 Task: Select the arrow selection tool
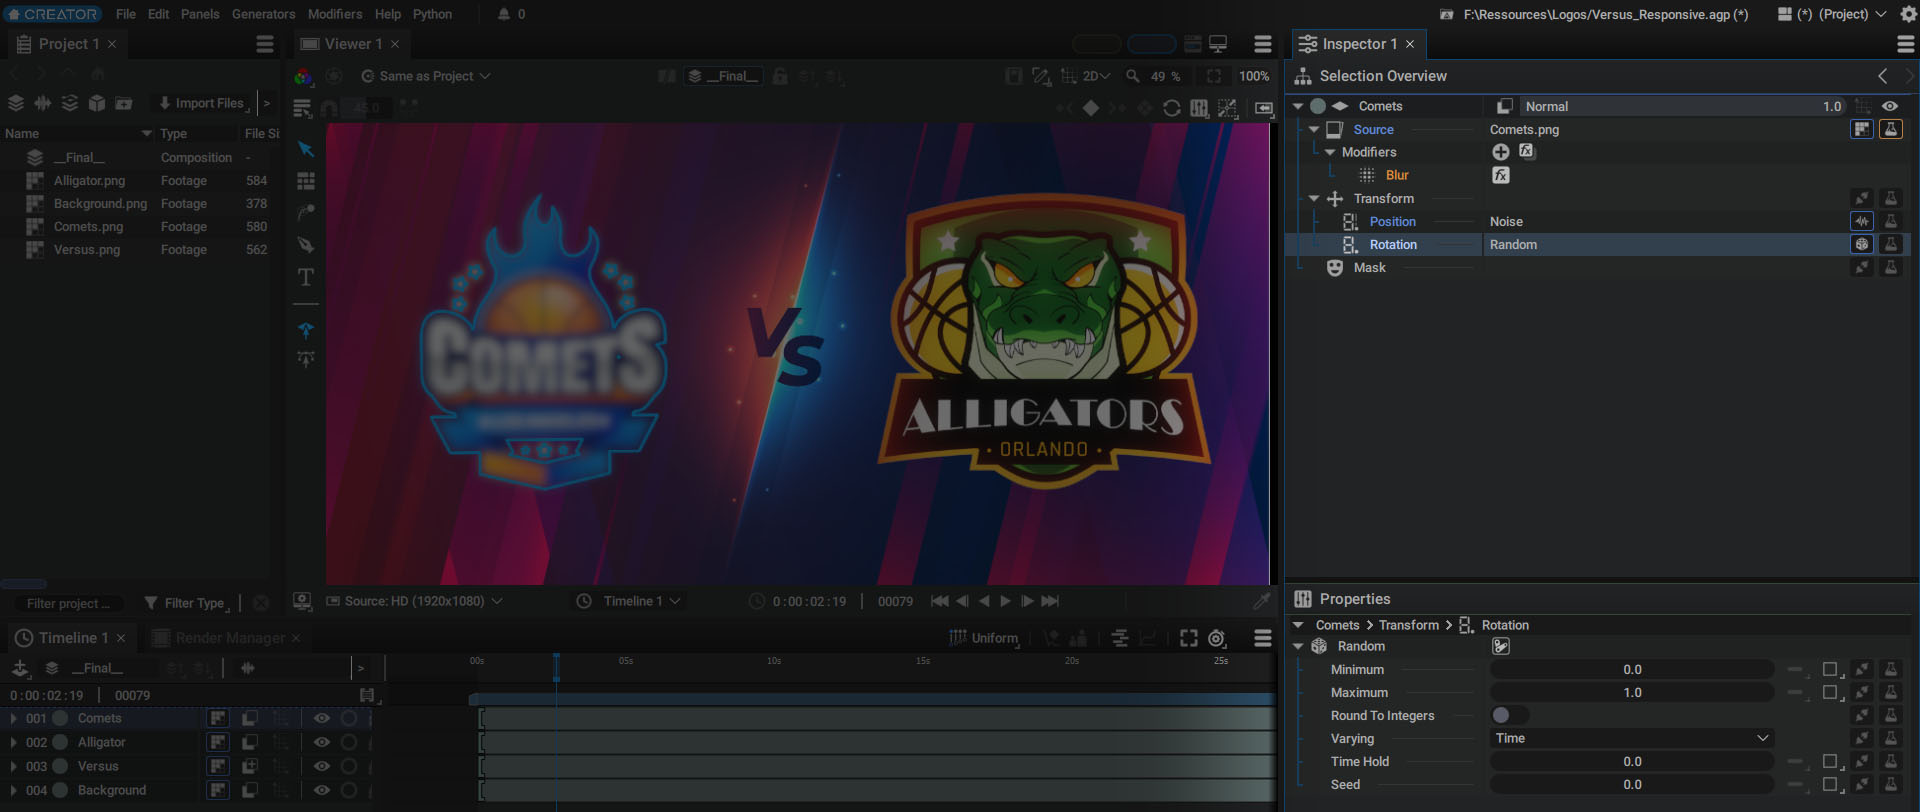(306, 149)
